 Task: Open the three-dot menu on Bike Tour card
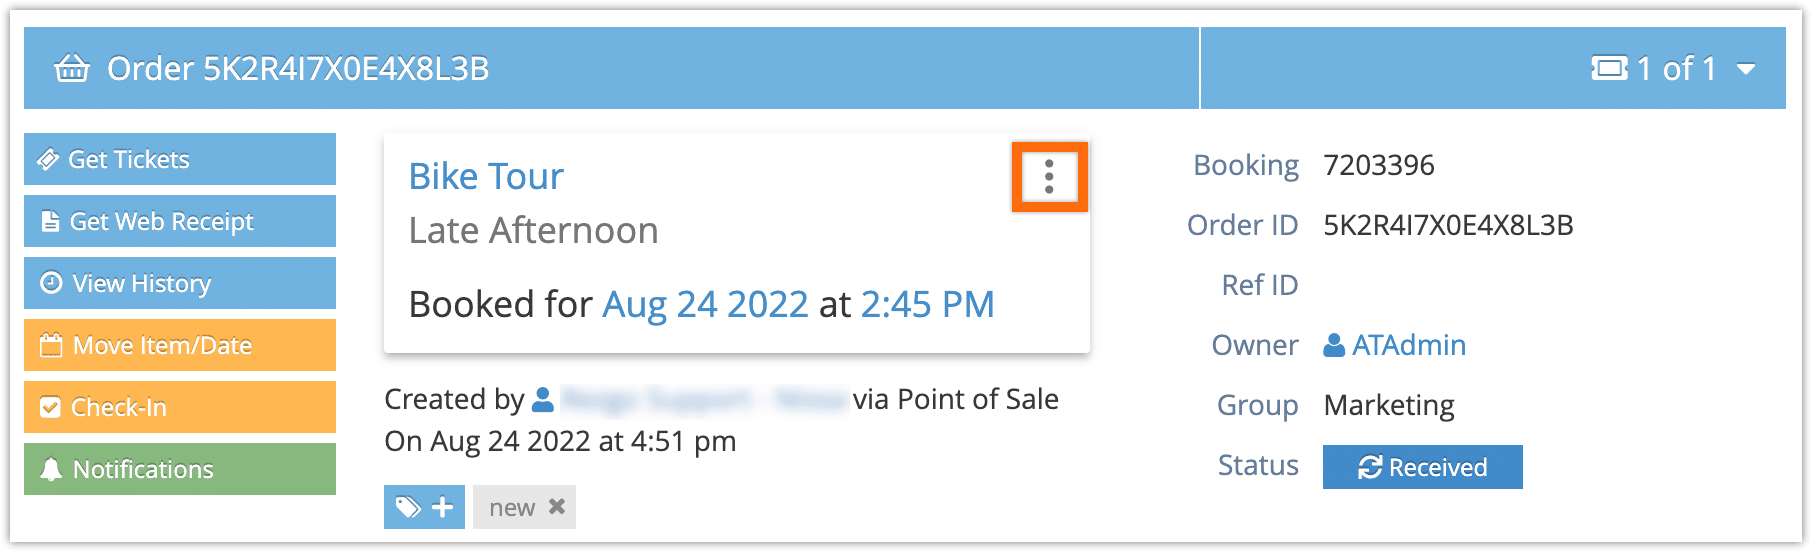coord(1049,177)
